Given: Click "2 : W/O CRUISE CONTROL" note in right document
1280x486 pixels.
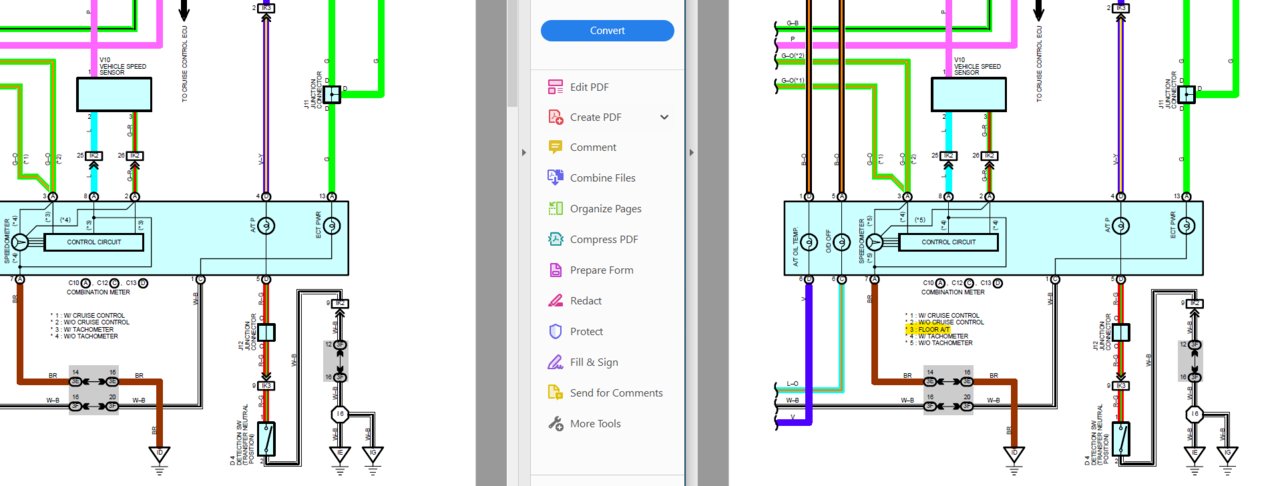Looking at the screenshot, I should point(944,322).
